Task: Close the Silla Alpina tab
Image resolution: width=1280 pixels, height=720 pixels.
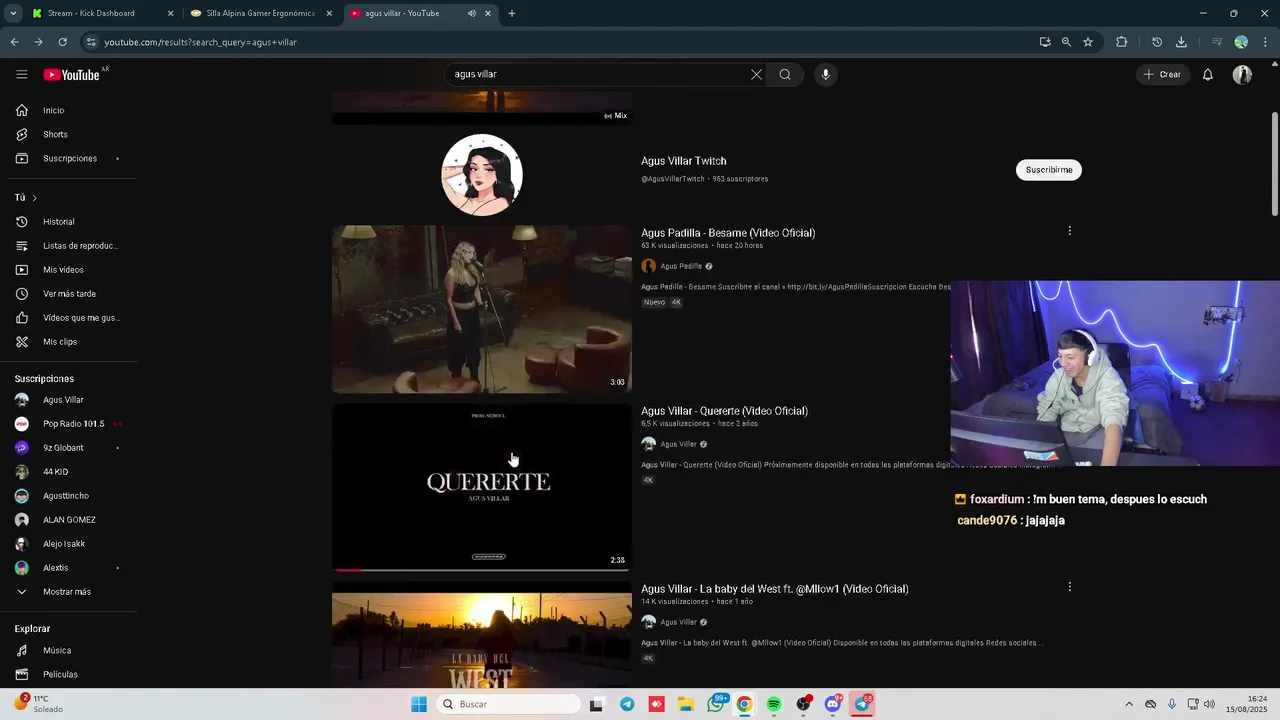Action: point(329,13)
